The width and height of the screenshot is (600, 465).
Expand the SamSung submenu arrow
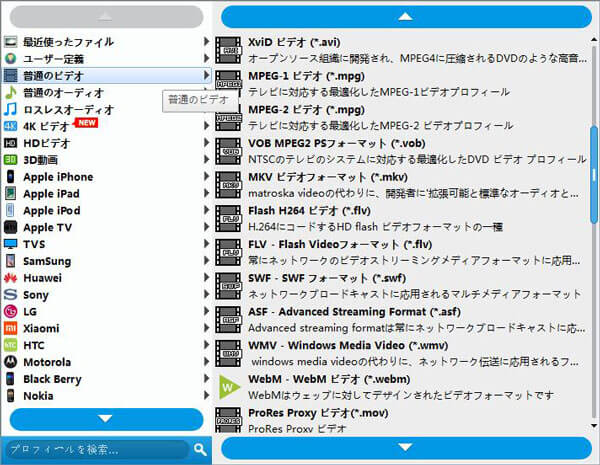[x=206, y=260]
